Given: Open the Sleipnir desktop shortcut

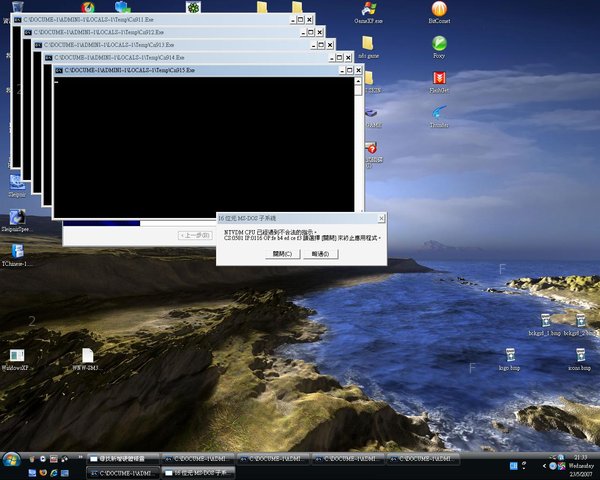Looking at the screenshot, I should [x=17, y=186].
